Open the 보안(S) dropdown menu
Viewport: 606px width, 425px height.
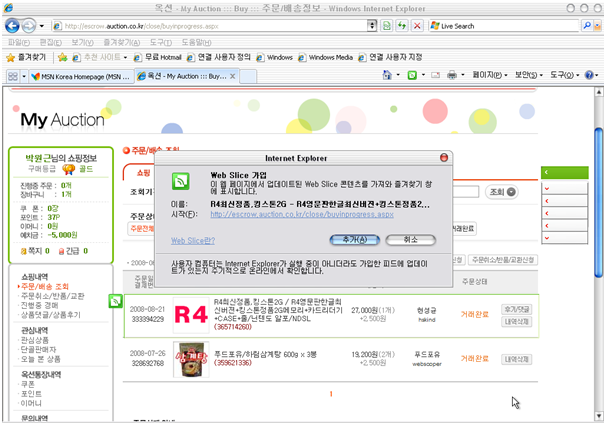tap(528, 75)
